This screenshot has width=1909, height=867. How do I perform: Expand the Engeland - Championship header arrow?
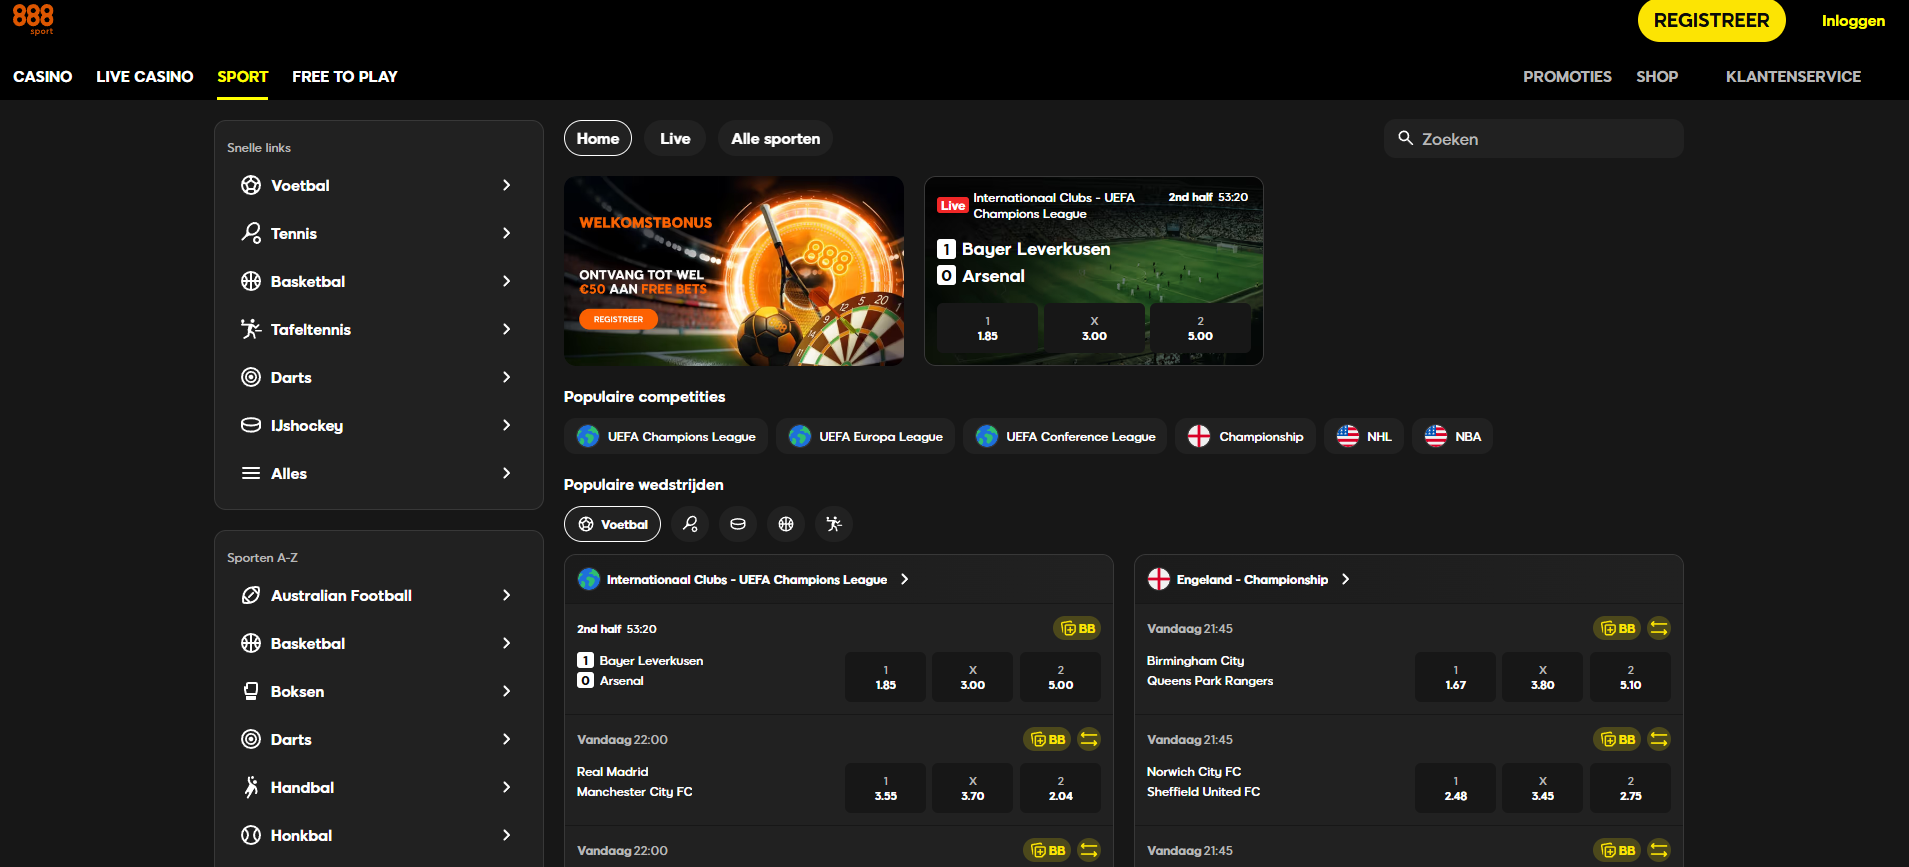point(1345,579)
